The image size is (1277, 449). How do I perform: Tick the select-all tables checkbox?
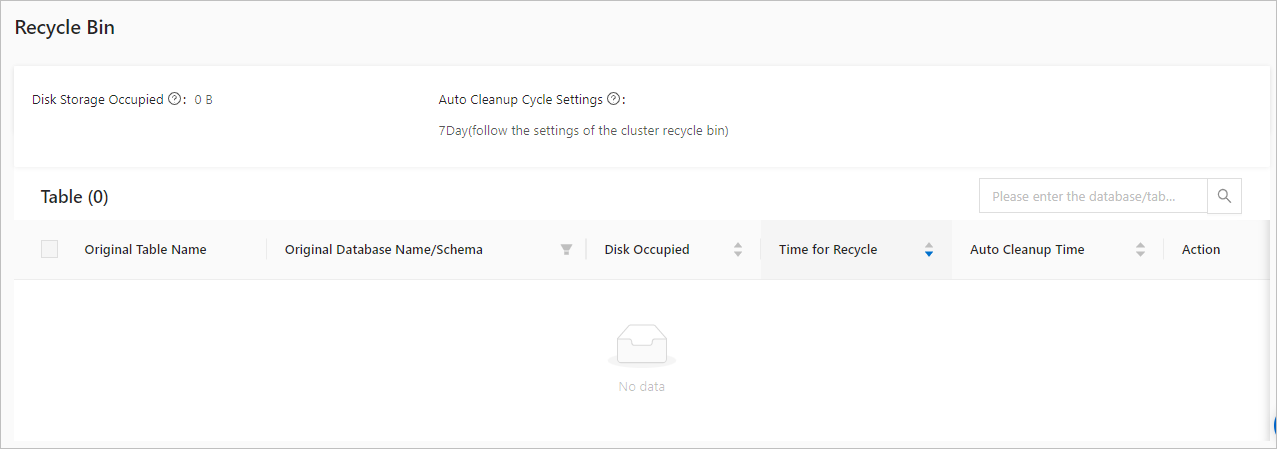point(49,249)
